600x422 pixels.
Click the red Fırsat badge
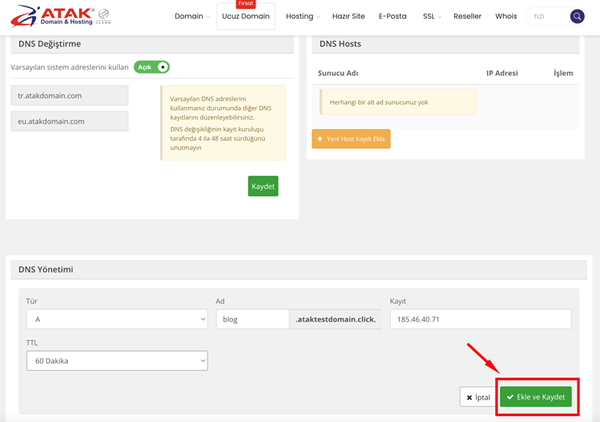pyautogui.click(x=246, y=4)
